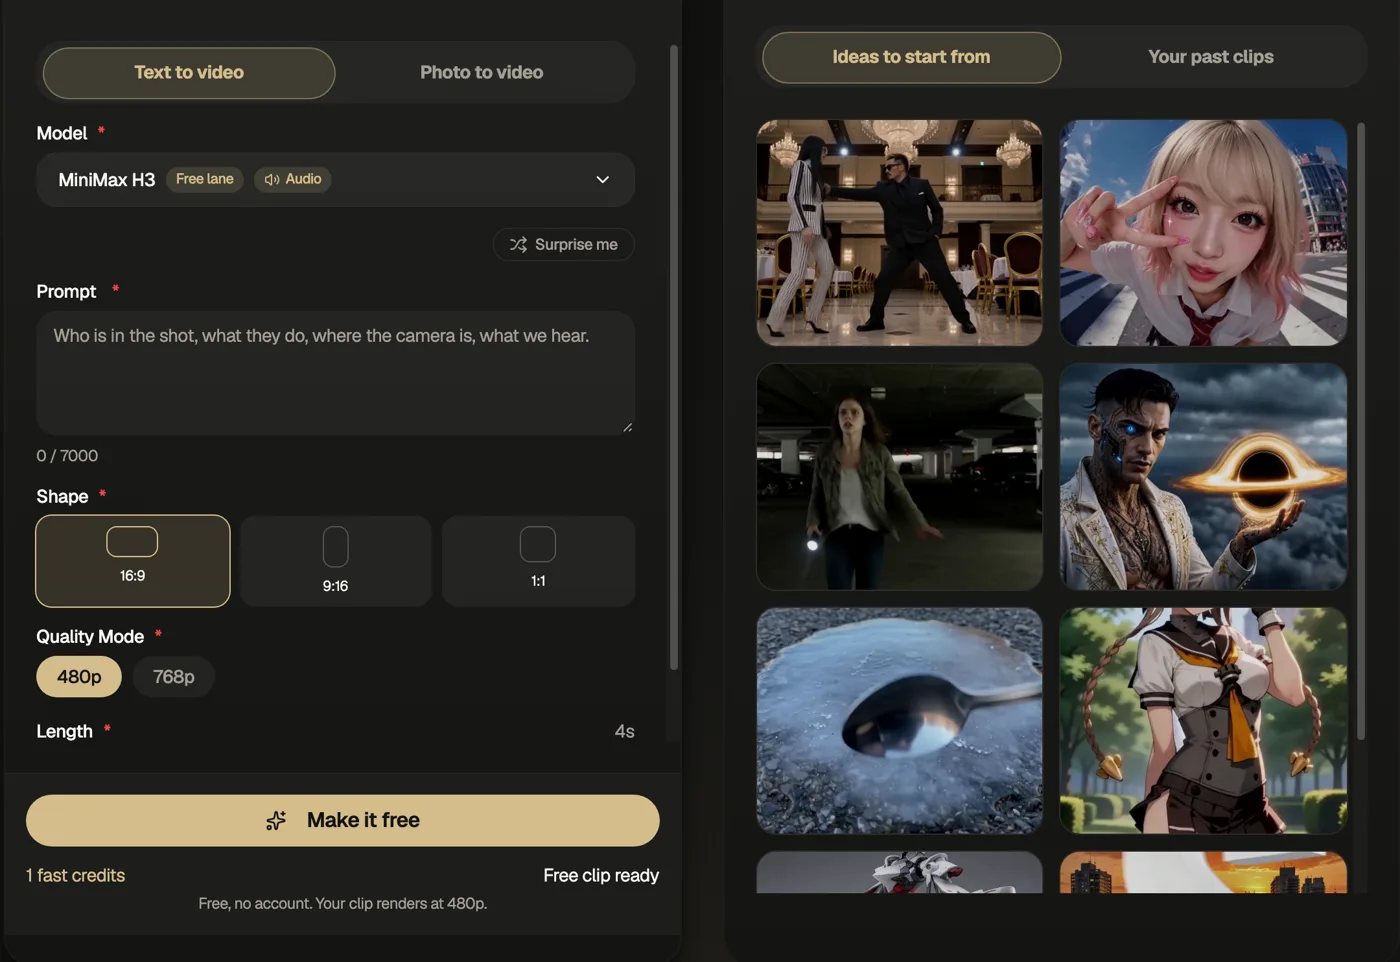Click the model dropdown chevron arrow
This screenshot has width=1400, height=962.
pos(603,180)
